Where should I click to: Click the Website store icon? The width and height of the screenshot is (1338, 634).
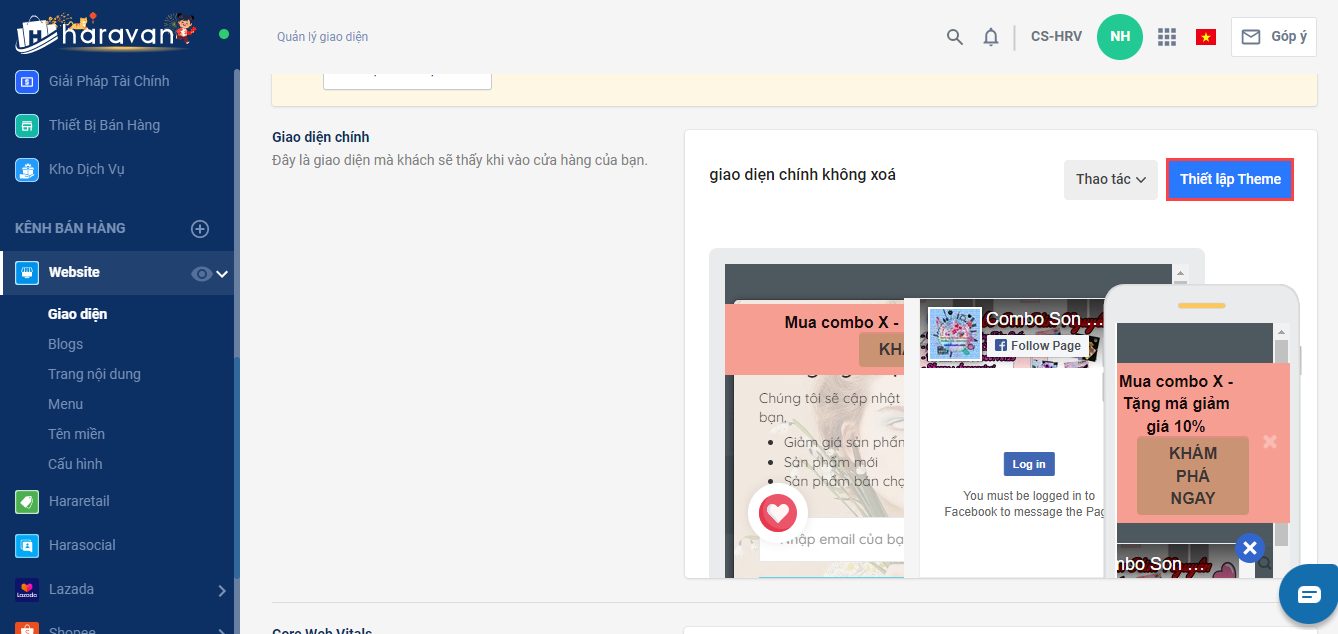tap(27, 272)
